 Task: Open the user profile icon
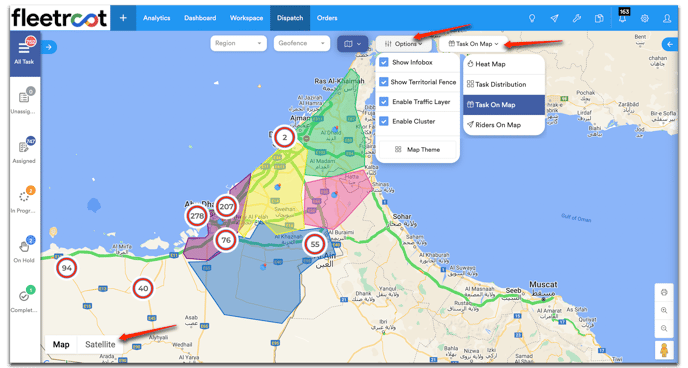tap(667, 18)
